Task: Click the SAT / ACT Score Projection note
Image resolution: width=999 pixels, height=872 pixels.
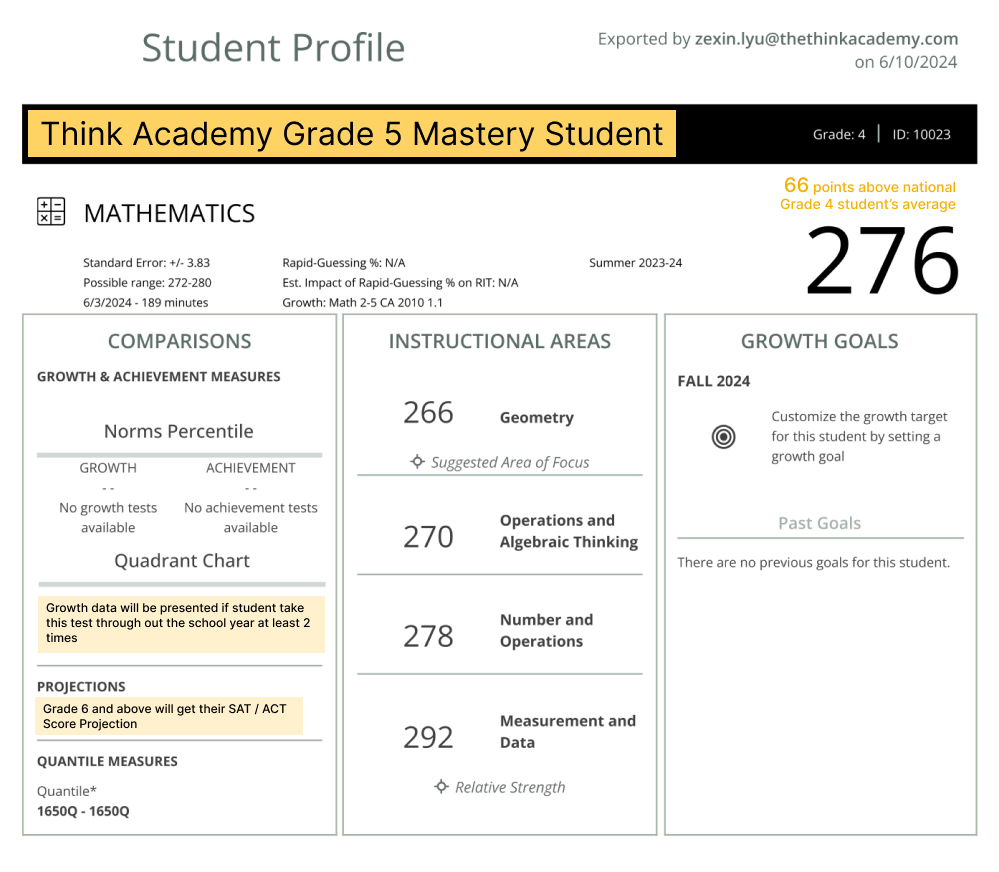Action: 169,716
